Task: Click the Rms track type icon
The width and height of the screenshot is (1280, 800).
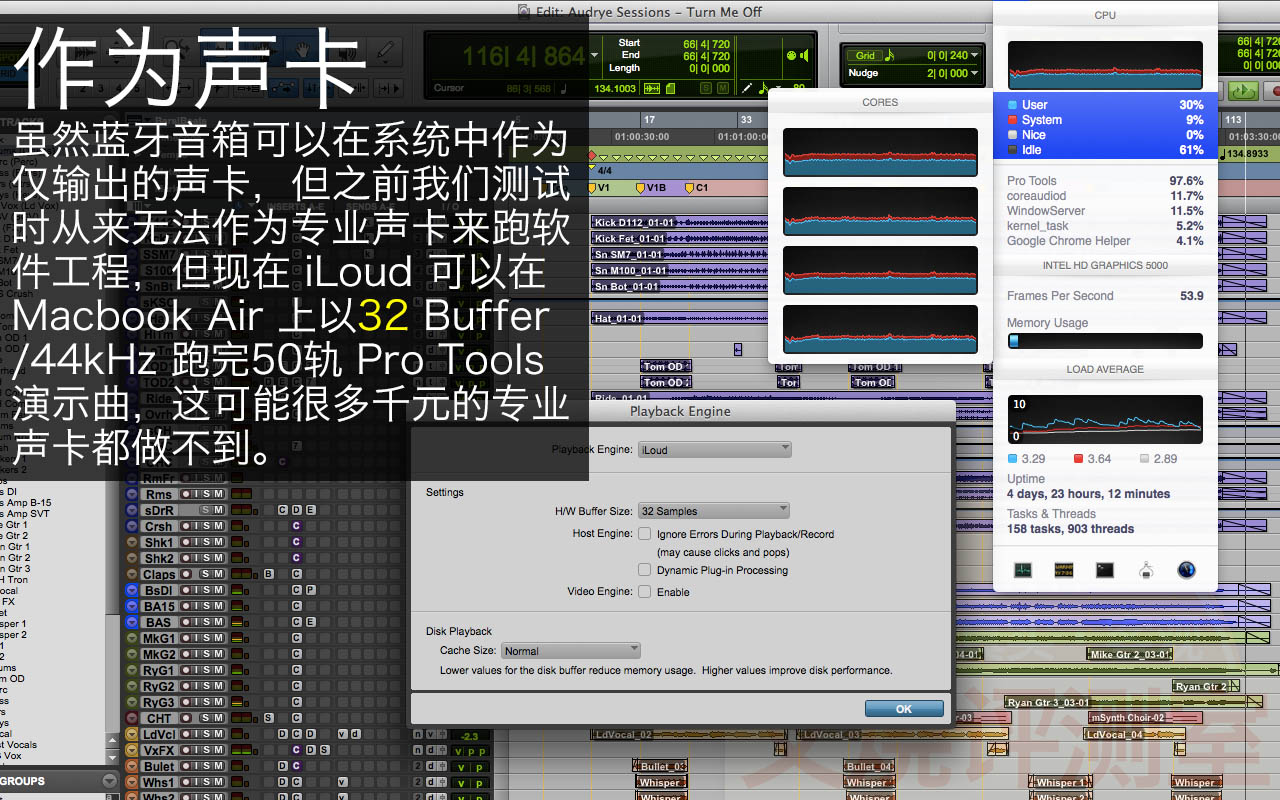Action: pos(132,494)
